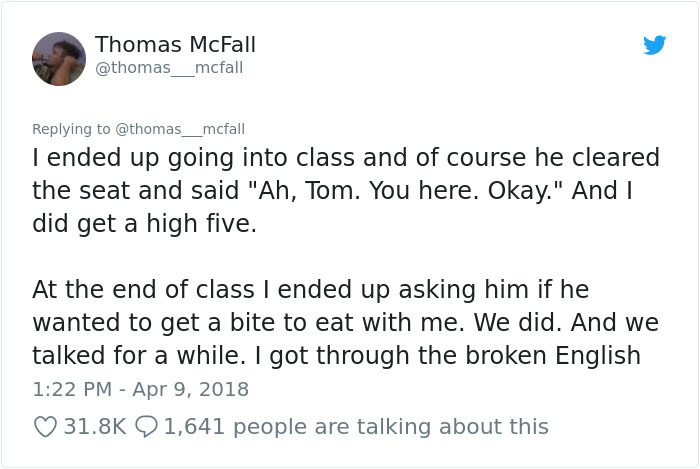The height and width of the screenshot is (469, 700).
Task: Follow the Replying to @thomas___mcfall link
Action: click(x=180, y=129)
